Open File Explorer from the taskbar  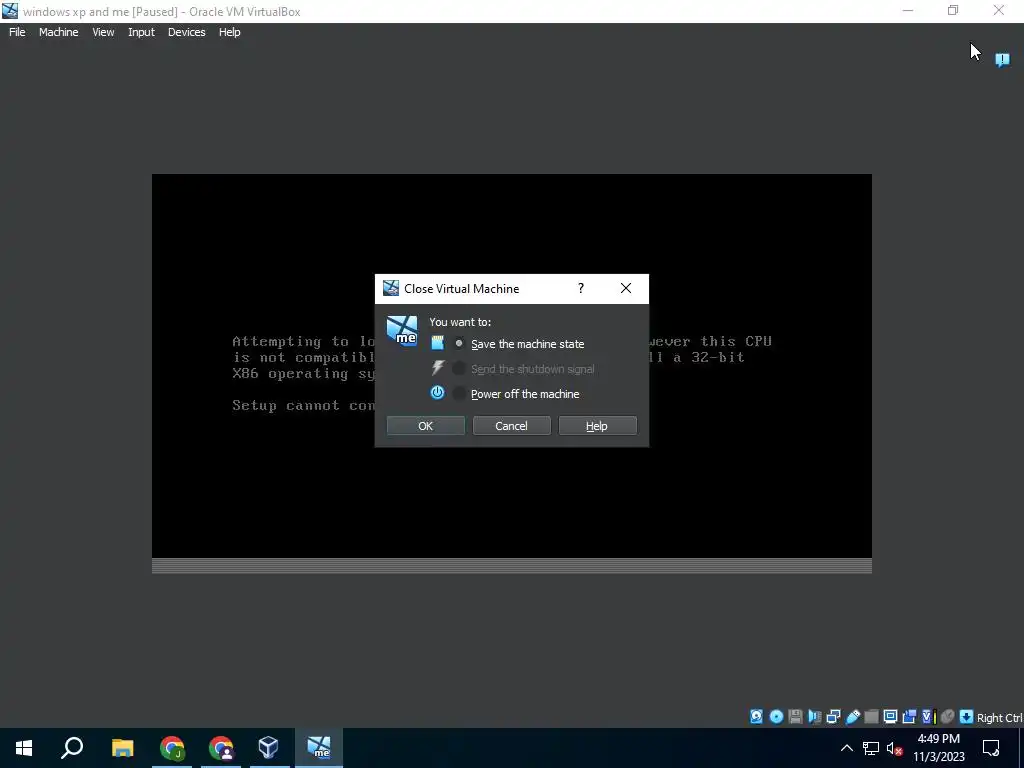(122, 748)
